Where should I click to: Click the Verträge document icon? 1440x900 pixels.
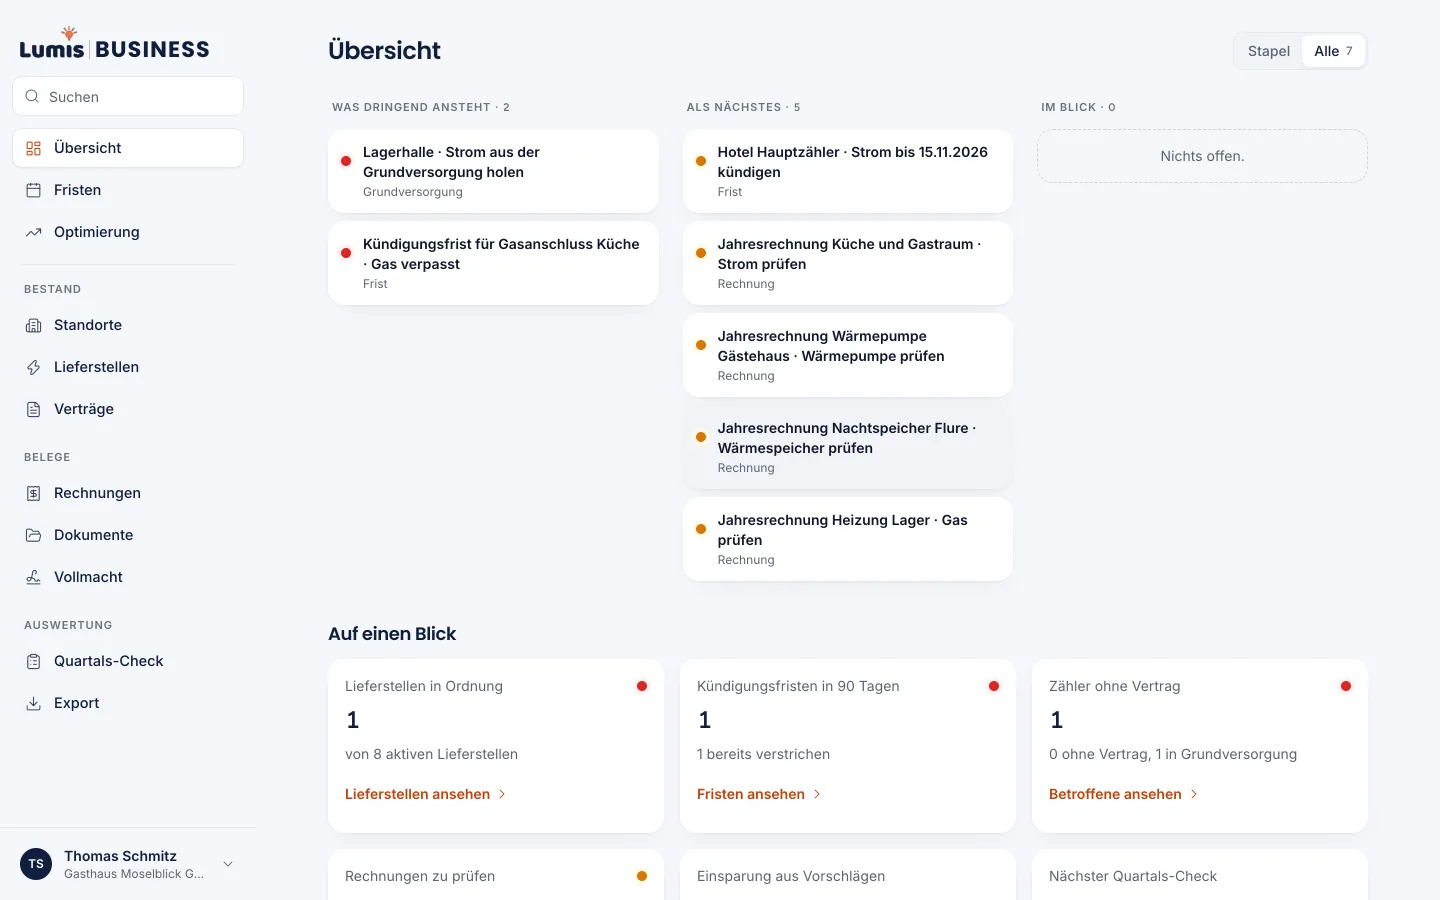[x=33, y=409]
